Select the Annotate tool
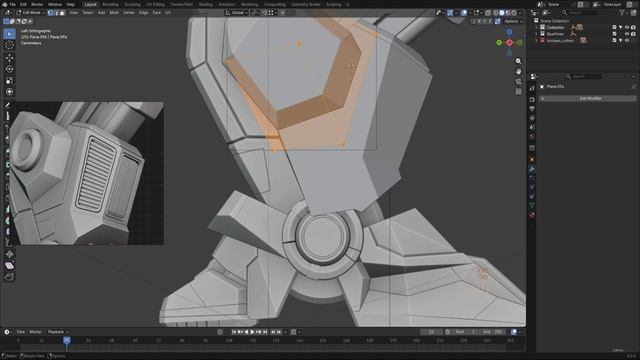 8,105
